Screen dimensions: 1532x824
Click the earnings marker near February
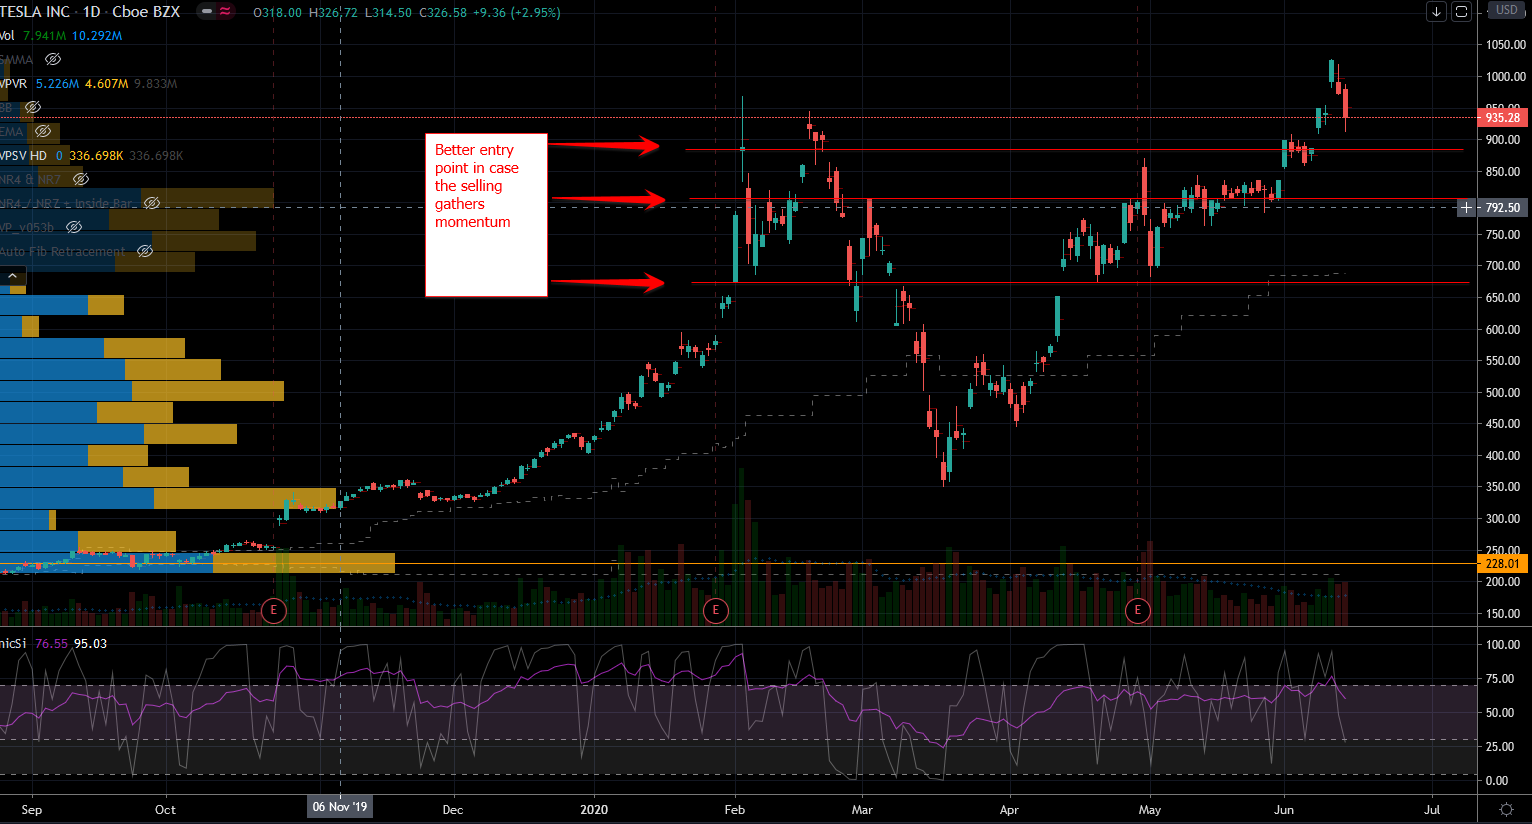click(x=715, y=610)
